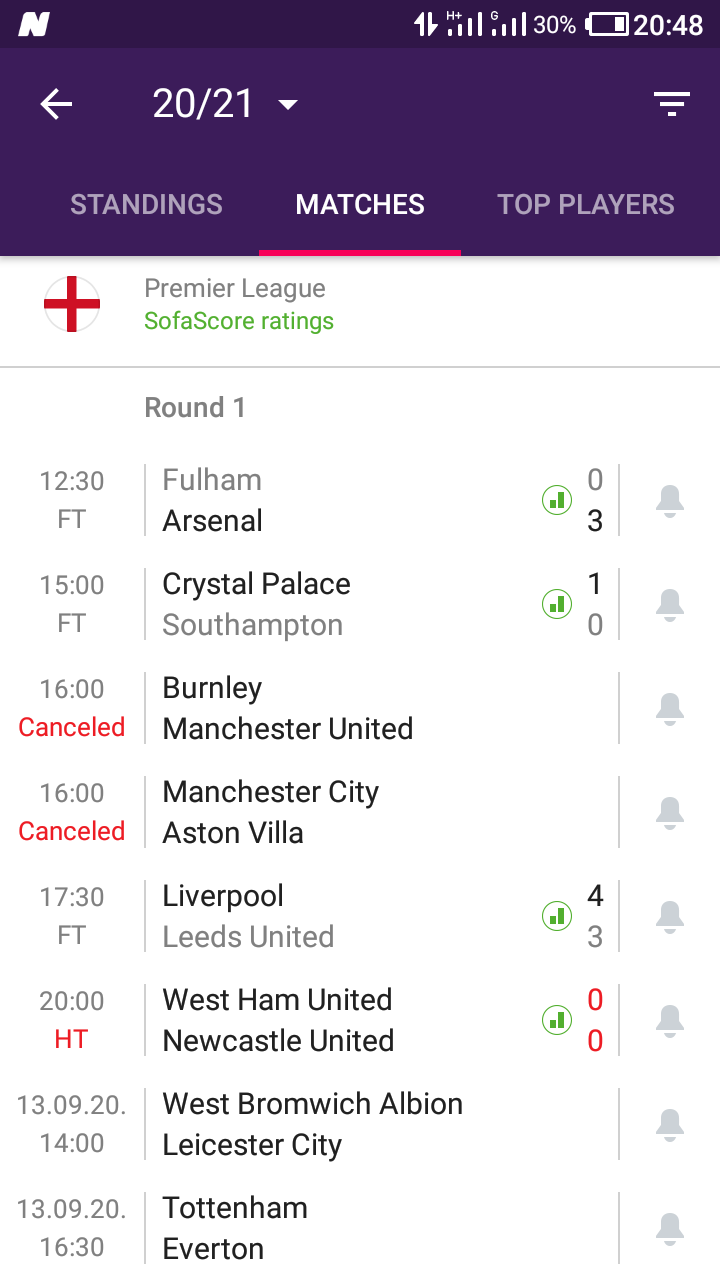Image resolution: width=720 pixels, height=1280 pixels.
Task: Open the SofaScore ratings link
Action: (x=239, y=321)
